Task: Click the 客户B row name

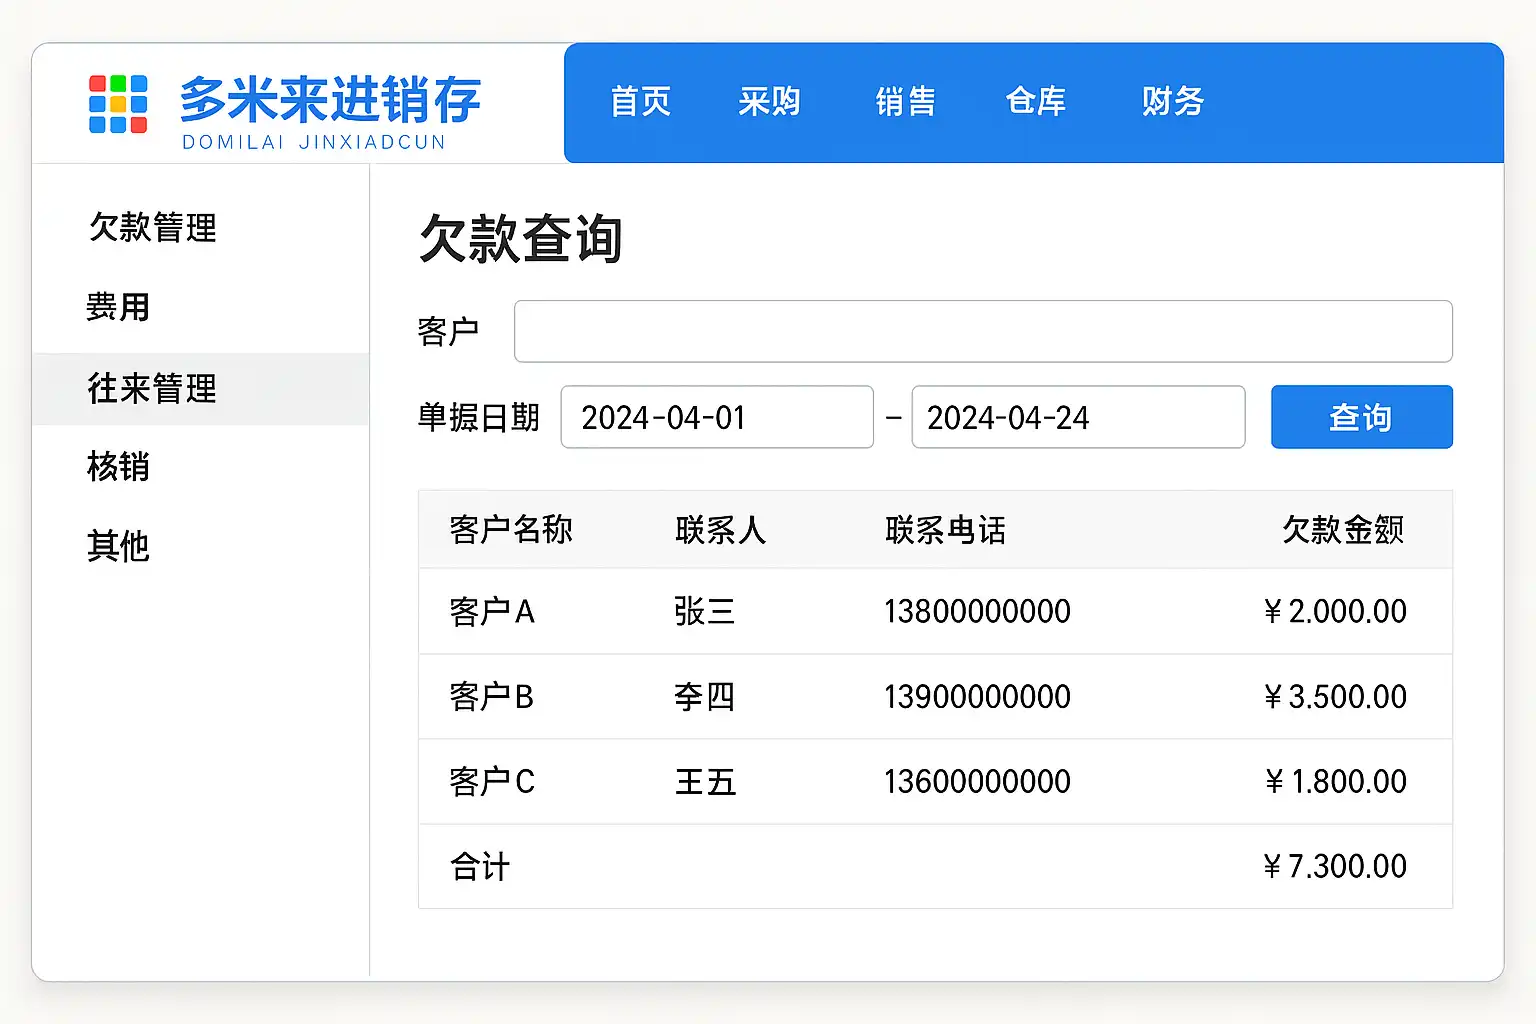Action: tap(492, 697)
